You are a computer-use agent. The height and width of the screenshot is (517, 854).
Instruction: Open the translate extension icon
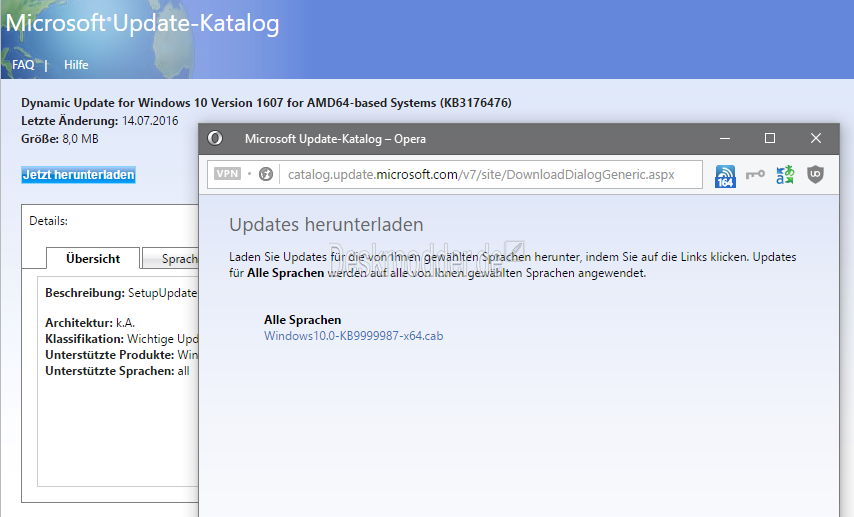pos(785,174)
